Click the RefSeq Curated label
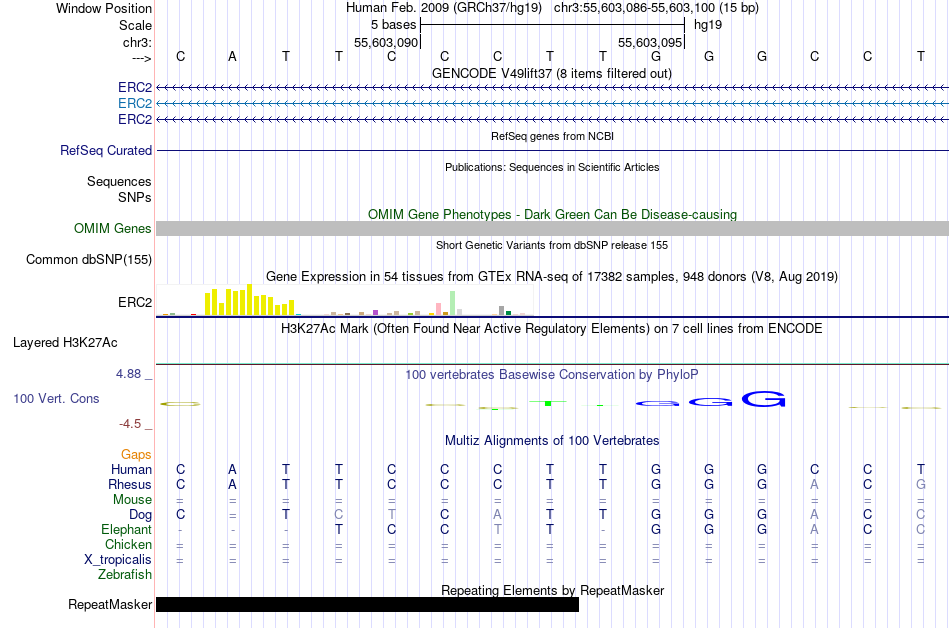The width and height of the screenshot is (950, 628). coord(105,150)
